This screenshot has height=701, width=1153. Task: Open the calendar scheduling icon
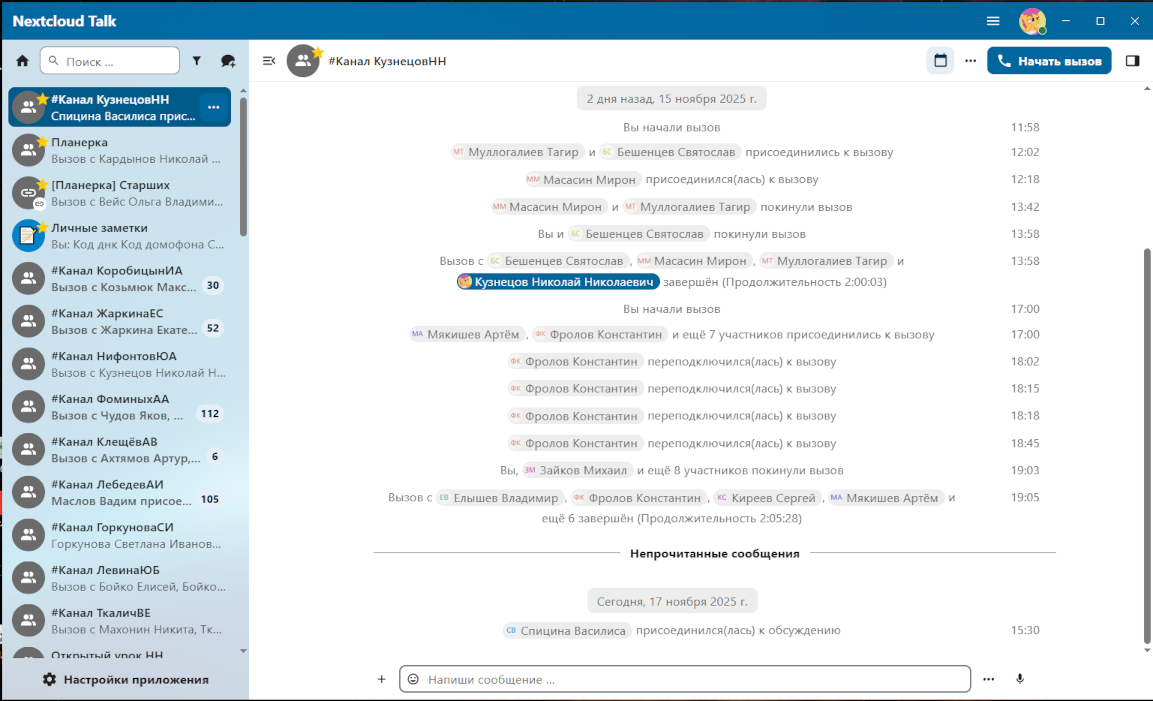tap(939, 60)
